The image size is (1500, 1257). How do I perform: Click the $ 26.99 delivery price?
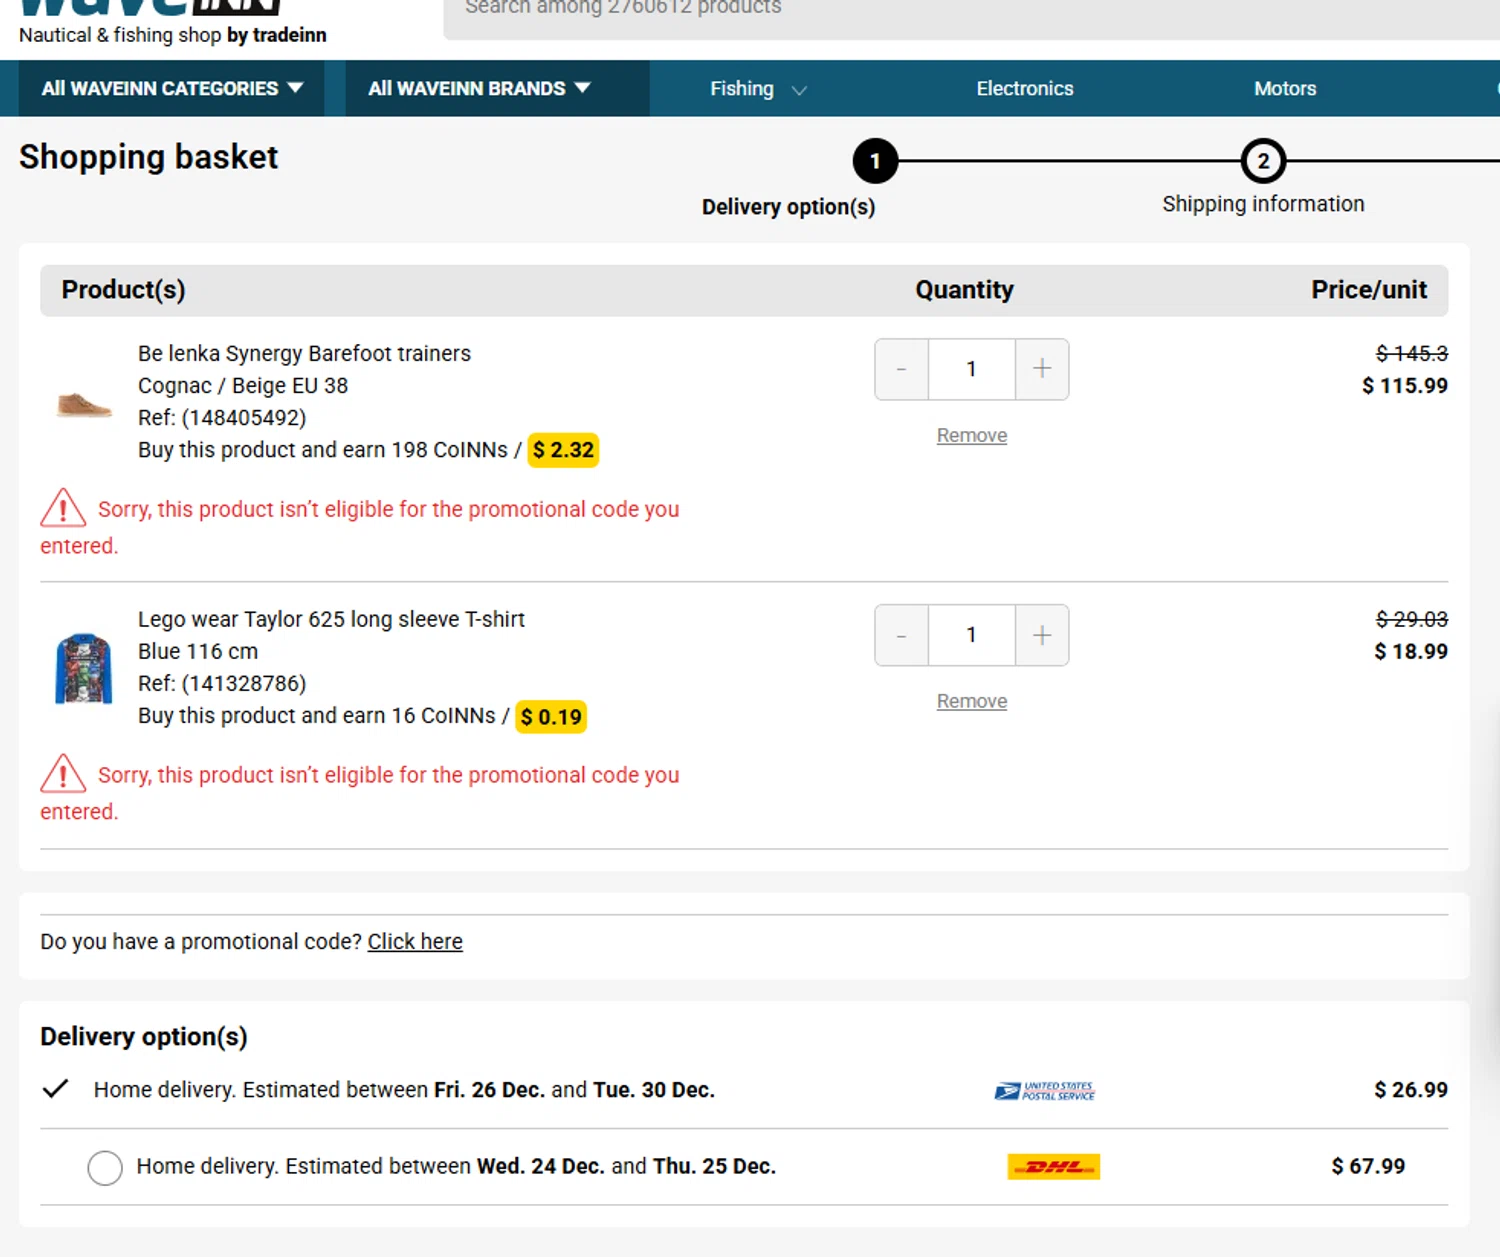(x=1411, y=1090)
